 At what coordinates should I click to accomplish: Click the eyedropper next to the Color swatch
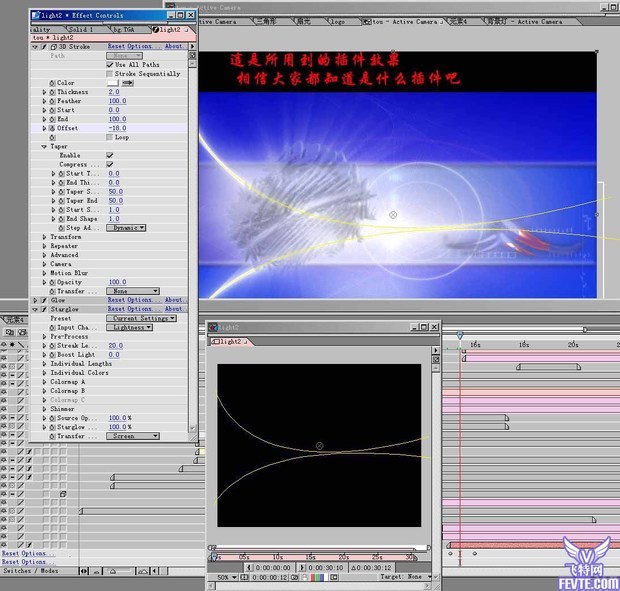coord(128,83)
